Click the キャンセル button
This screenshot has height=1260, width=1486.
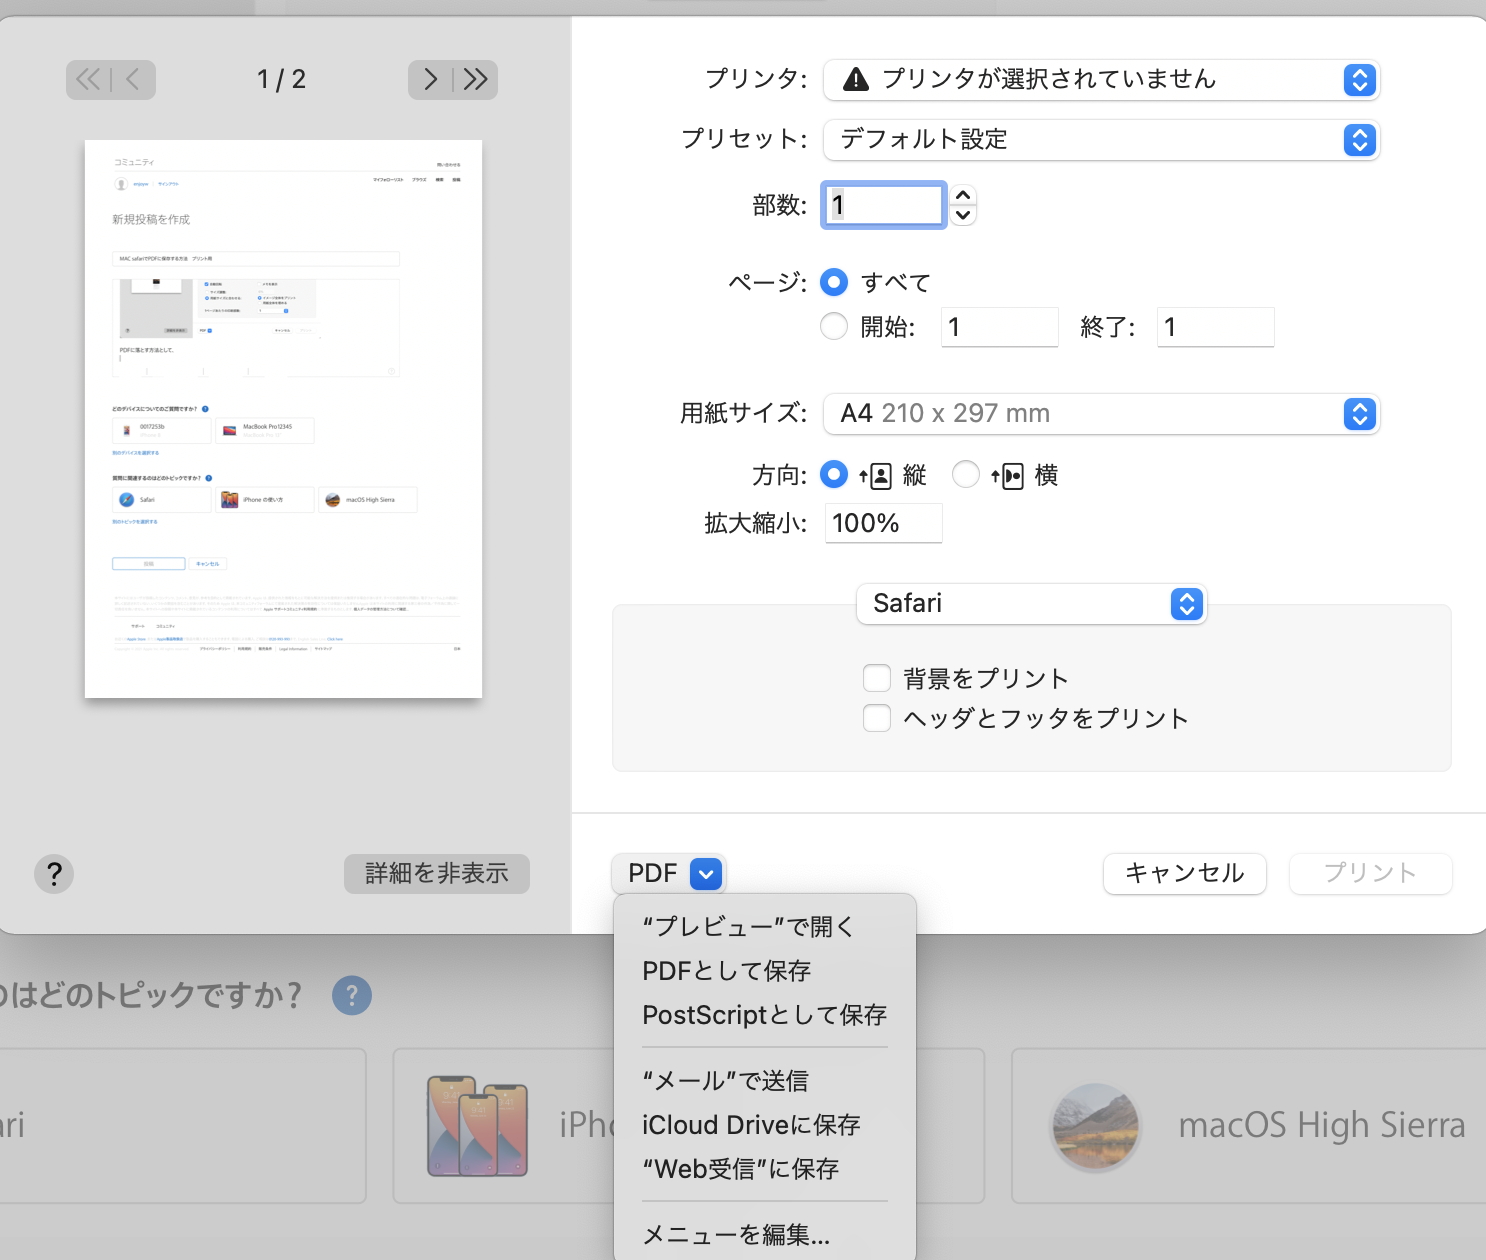coord(1185,874)
